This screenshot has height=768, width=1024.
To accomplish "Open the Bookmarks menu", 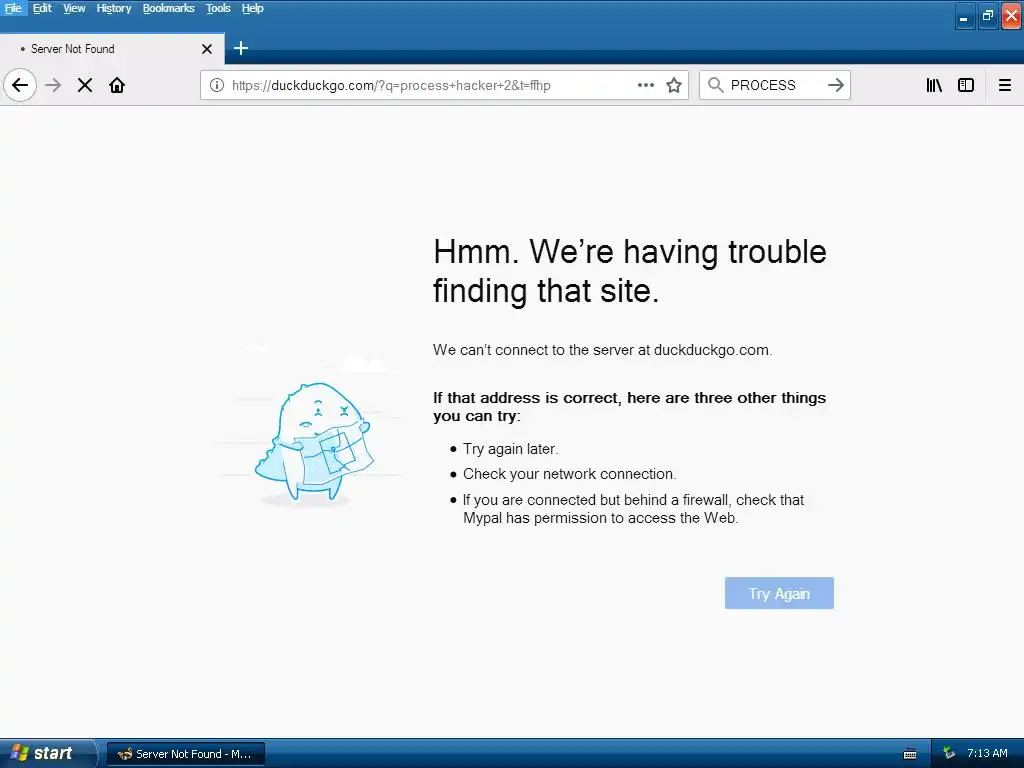I will [168, 8].
